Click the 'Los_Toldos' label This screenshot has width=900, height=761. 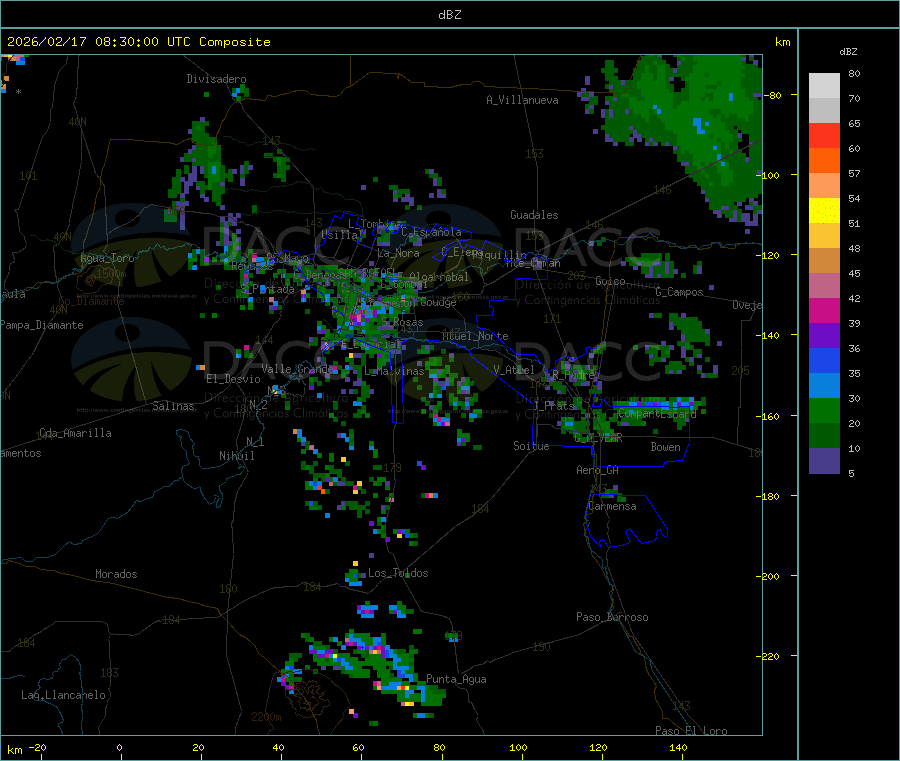click(398, 573)
